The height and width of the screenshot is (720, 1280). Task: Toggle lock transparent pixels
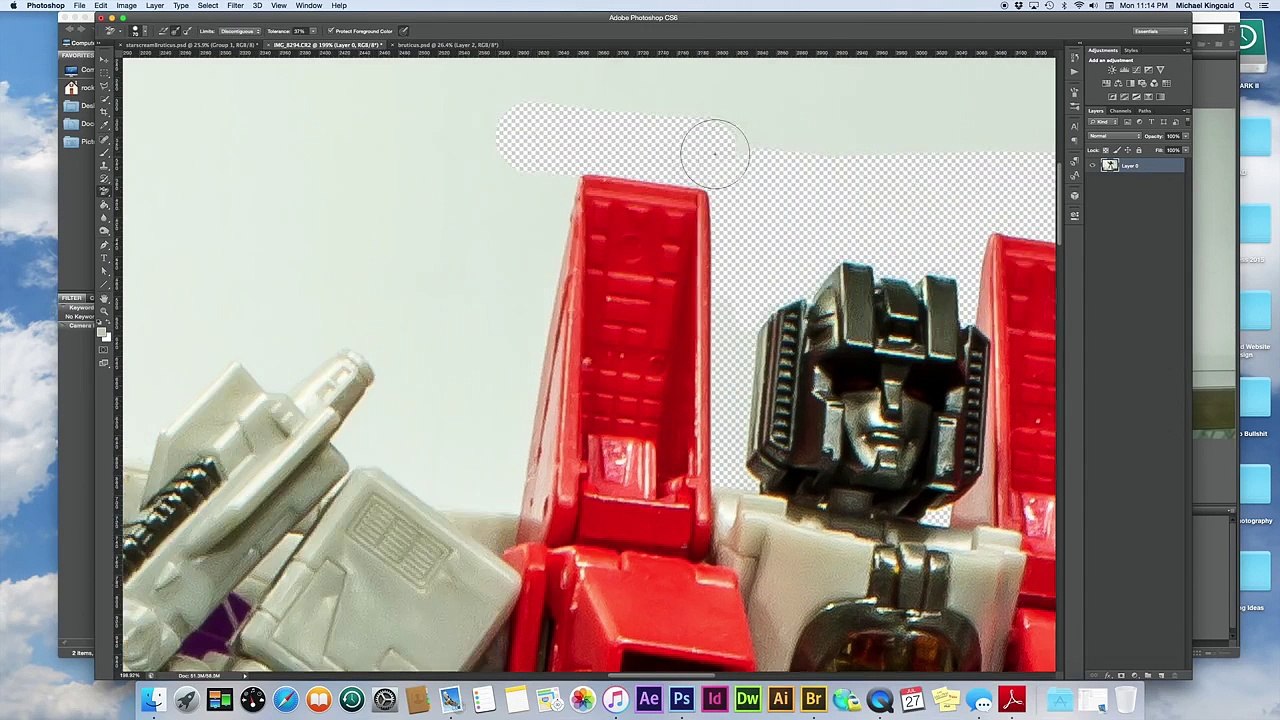(x=1106, y=150)
